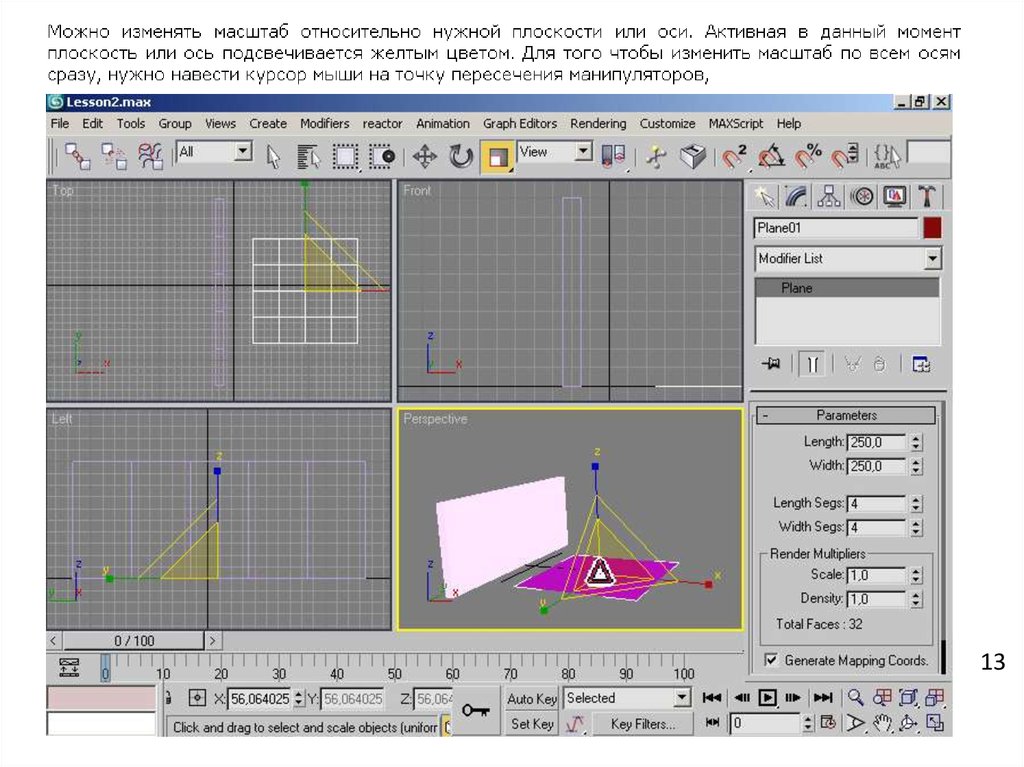Open the Rendering menu
The image size is (1024, 767).
597,124
